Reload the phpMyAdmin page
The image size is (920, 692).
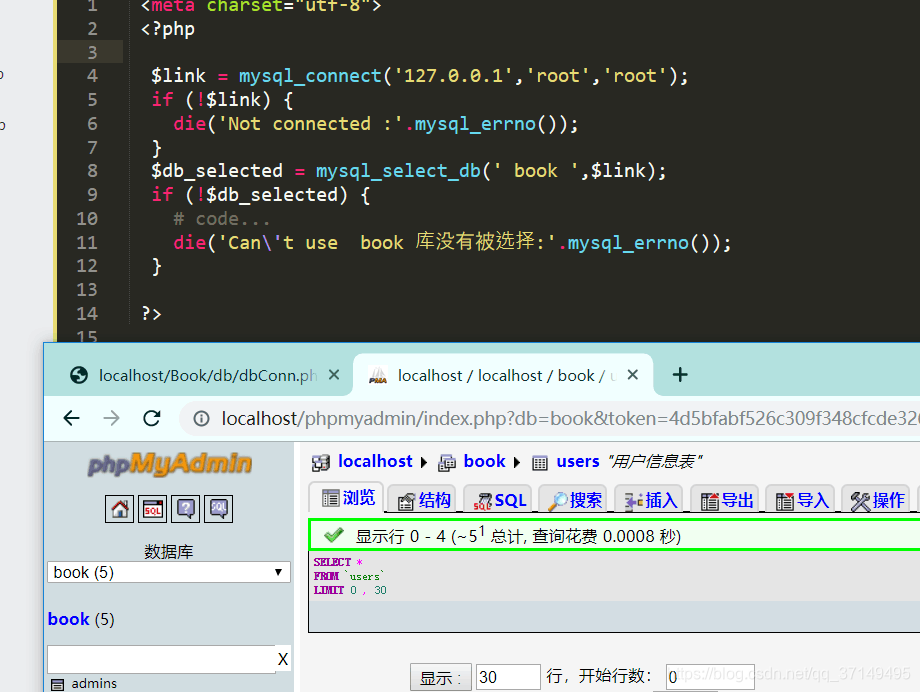click(152, 418)
